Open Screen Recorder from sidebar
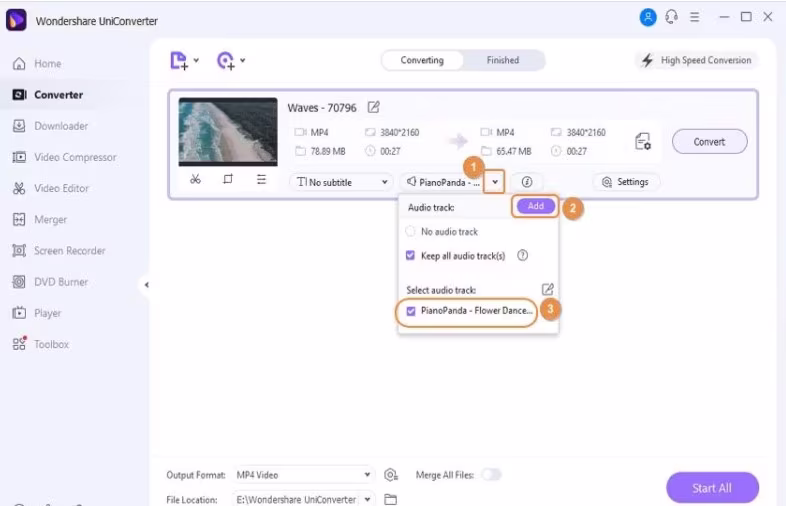Screen dimensions: 786x506 tap(59, 250)
